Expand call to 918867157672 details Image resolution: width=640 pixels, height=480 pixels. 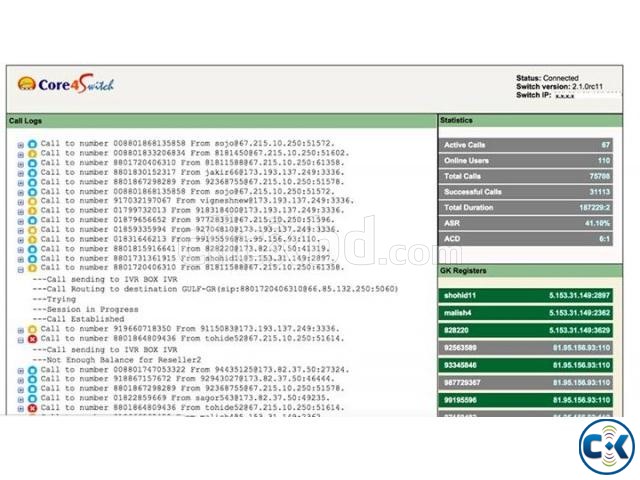[20, 380]
